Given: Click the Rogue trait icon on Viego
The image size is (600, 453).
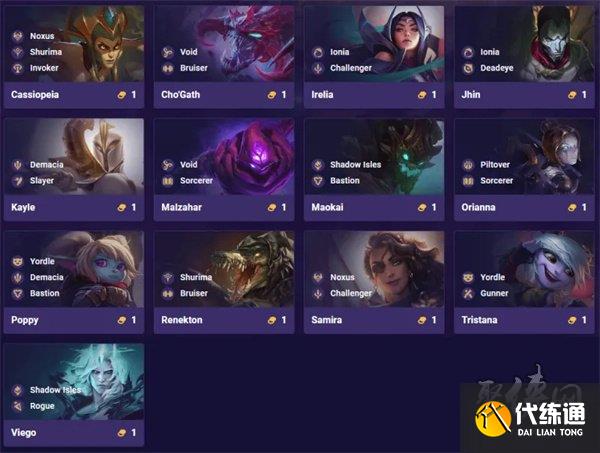Looking at the screenshot, I should (18, 406).
